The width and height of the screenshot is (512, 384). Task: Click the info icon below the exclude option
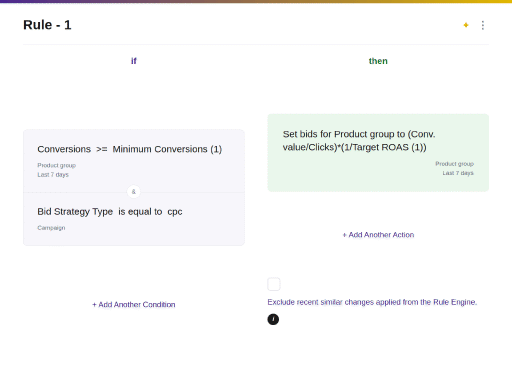[x=273, y=319]
